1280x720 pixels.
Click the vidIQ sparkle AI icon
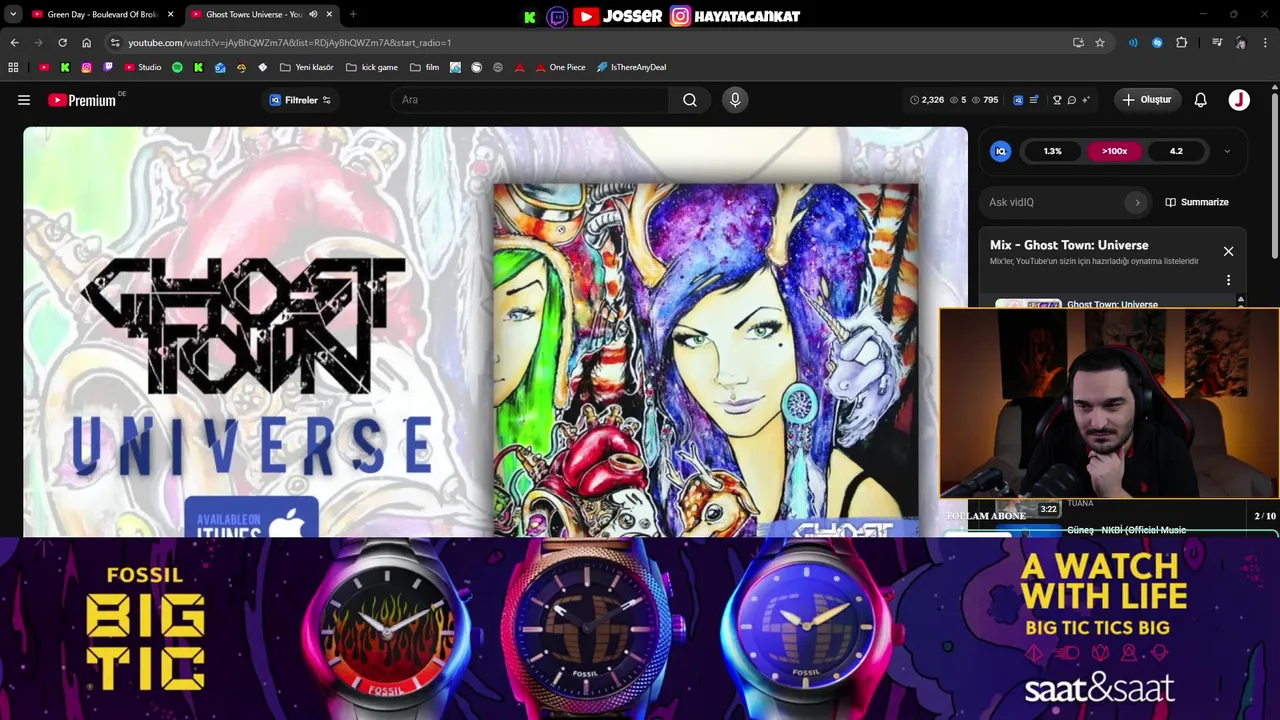tap(1085, 100)
